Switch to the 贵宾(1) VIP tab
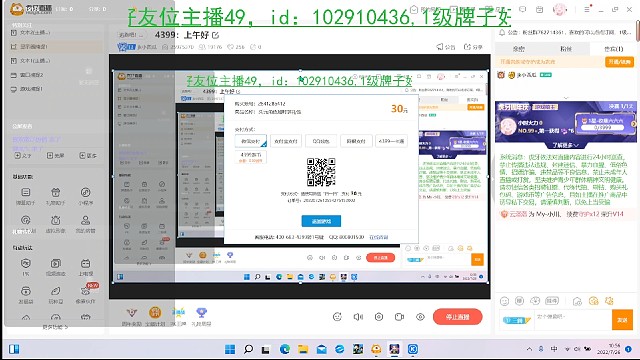 (x=613, y=49)
